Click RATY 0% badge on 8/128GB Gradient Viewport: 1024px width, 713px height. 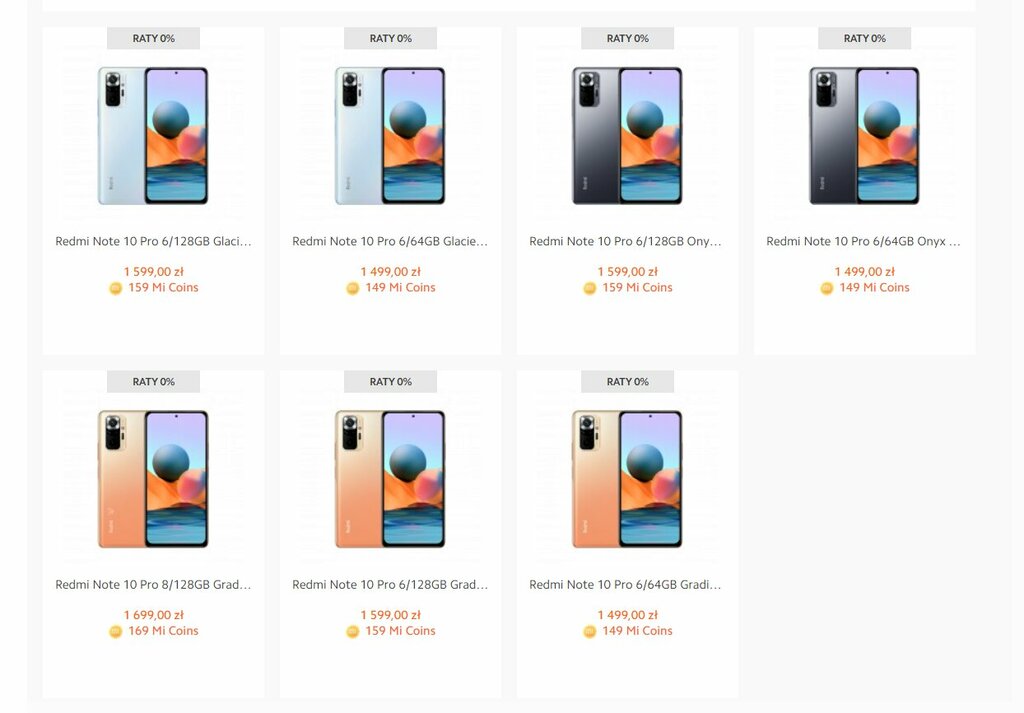pos(153,381)
